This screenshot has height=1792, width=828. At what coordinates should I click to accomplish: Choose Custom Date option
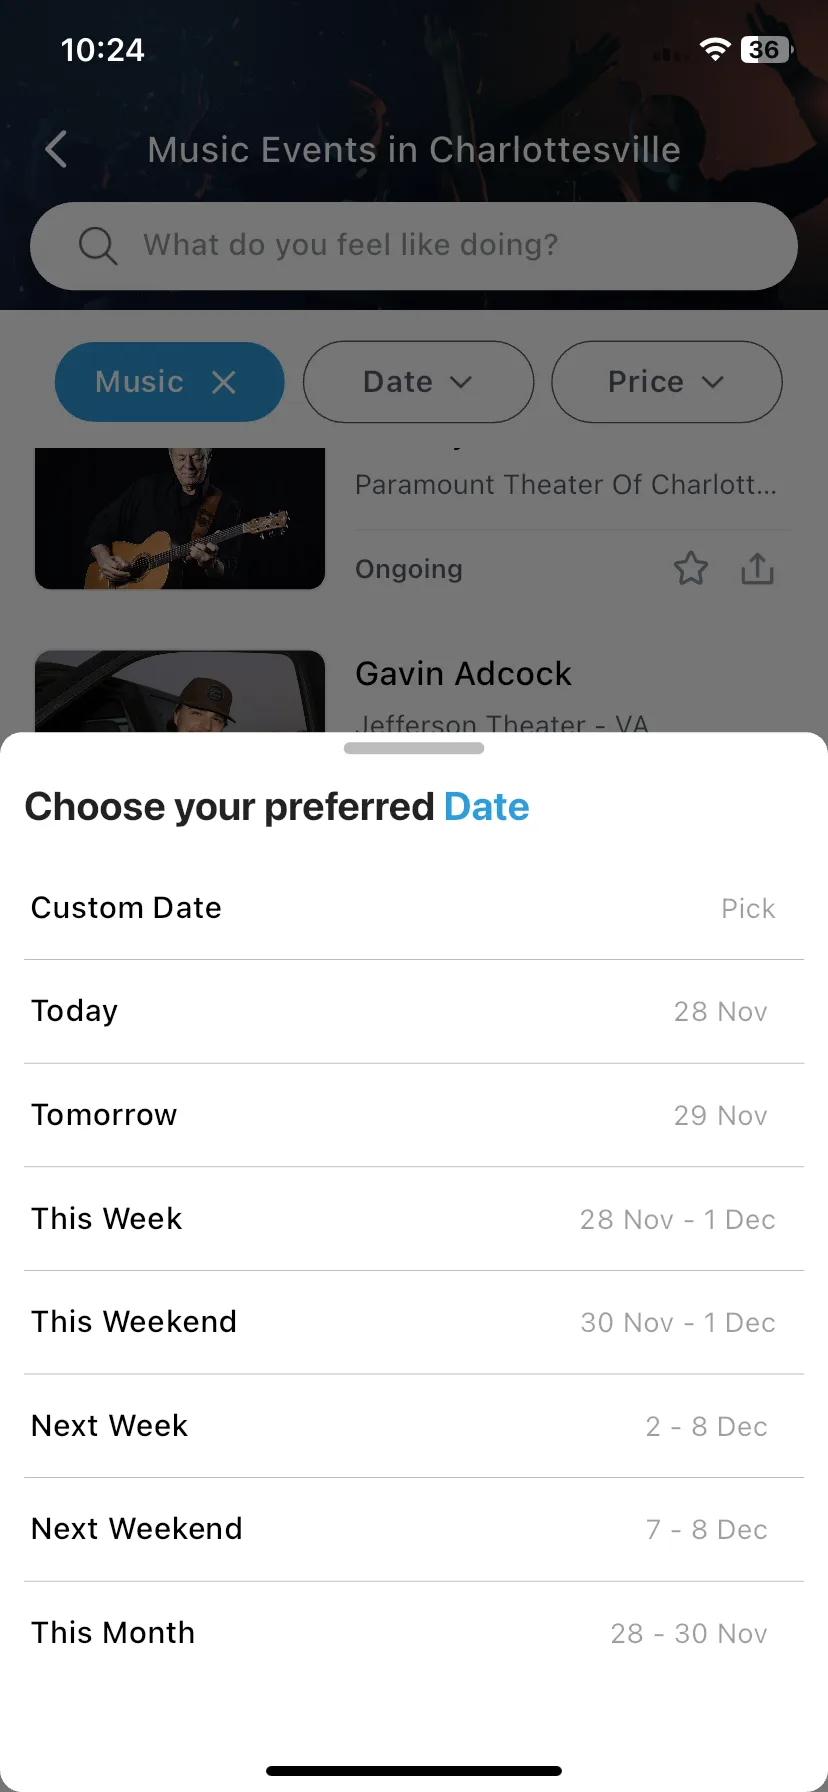point(414,908)
